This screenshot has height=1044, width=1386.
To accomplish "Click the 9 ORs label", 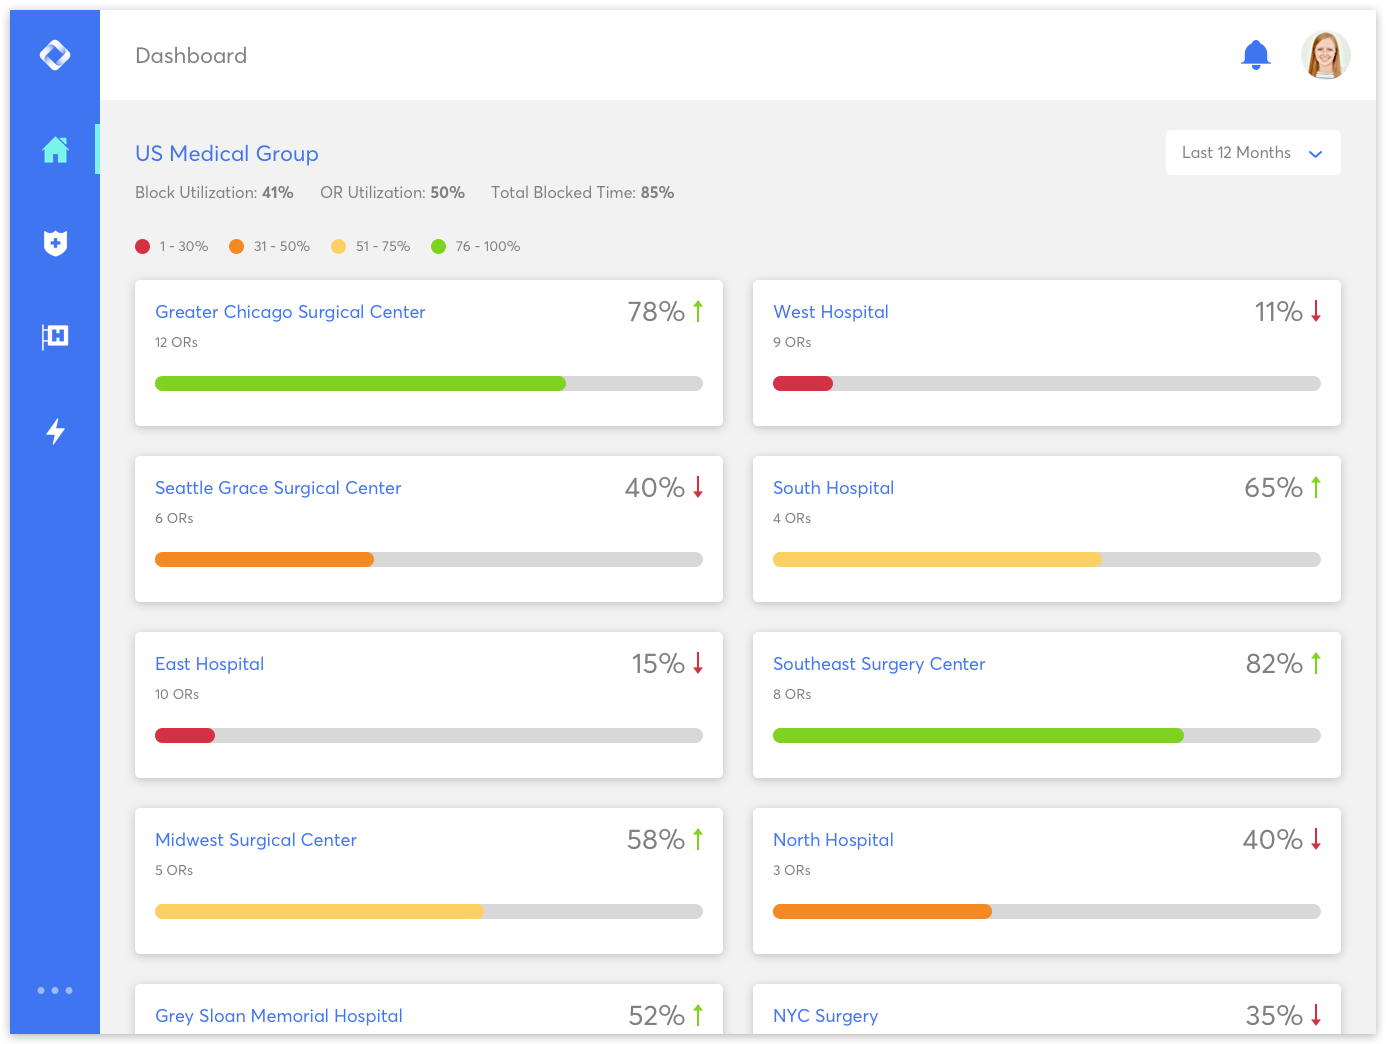I will pyautogui.click(x=792, y=342).
